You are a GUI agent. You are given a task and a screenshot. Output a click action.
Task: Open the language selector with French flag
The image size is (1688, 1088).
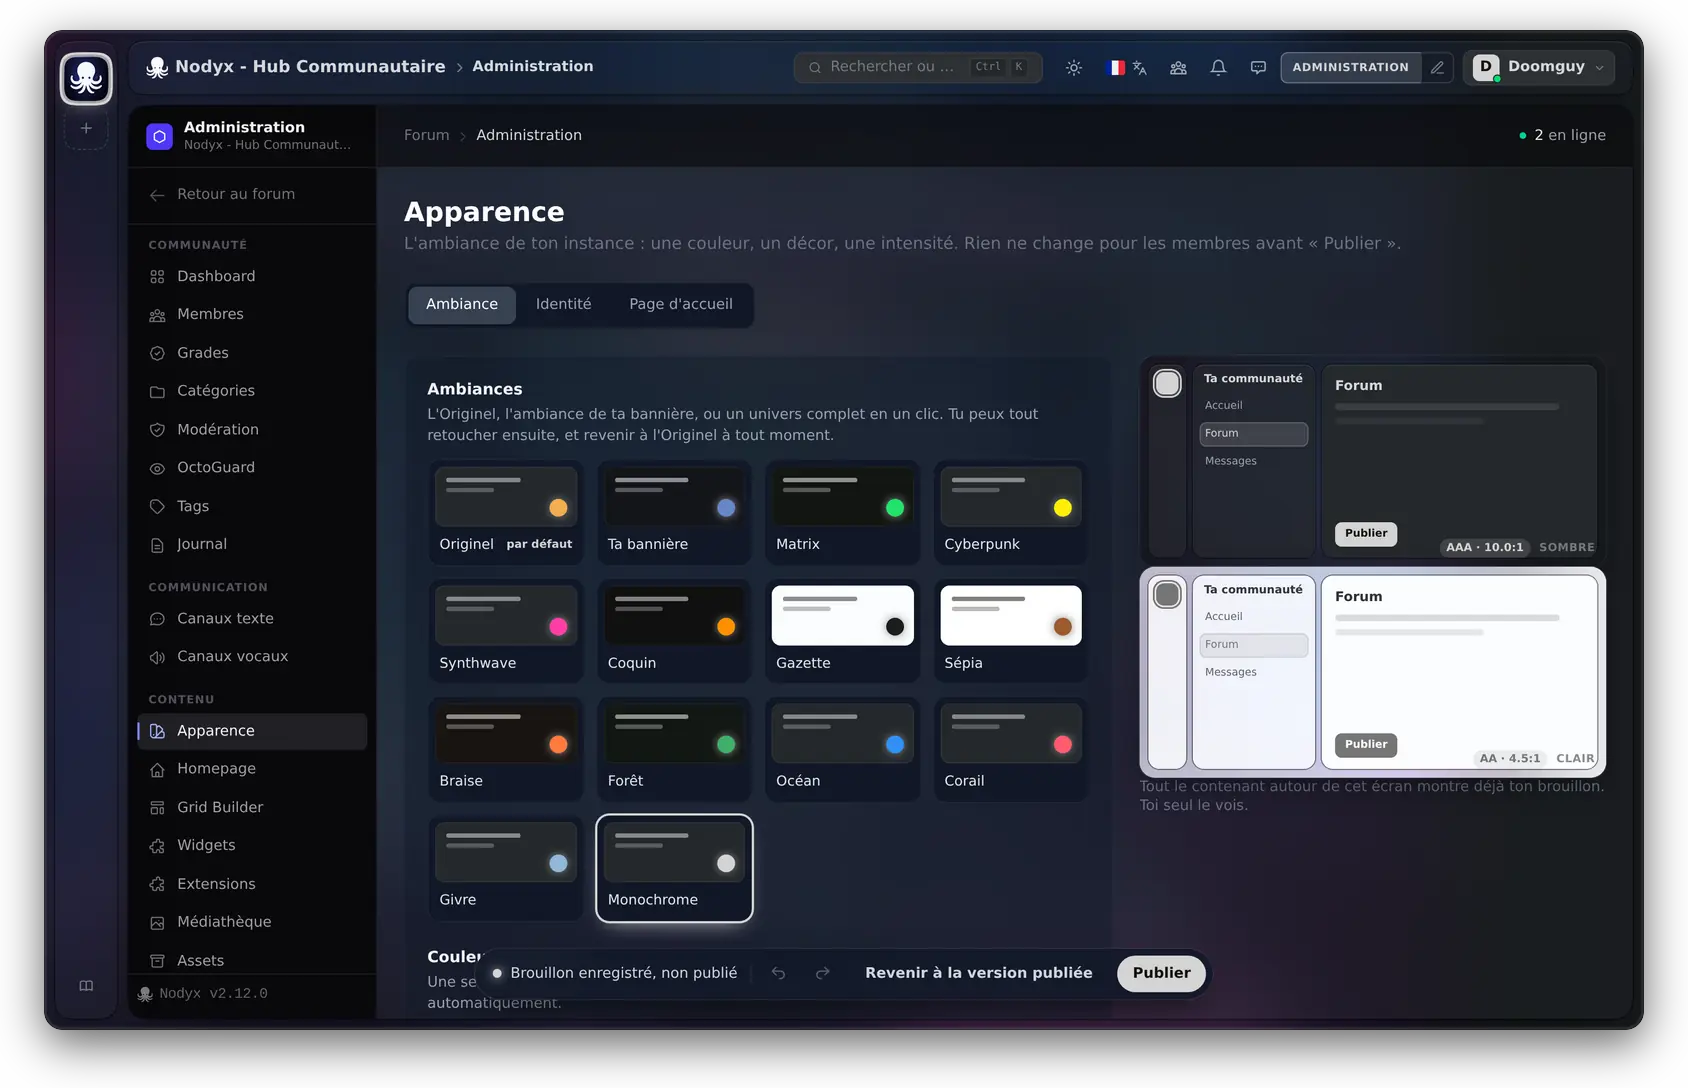[1127, 68]
